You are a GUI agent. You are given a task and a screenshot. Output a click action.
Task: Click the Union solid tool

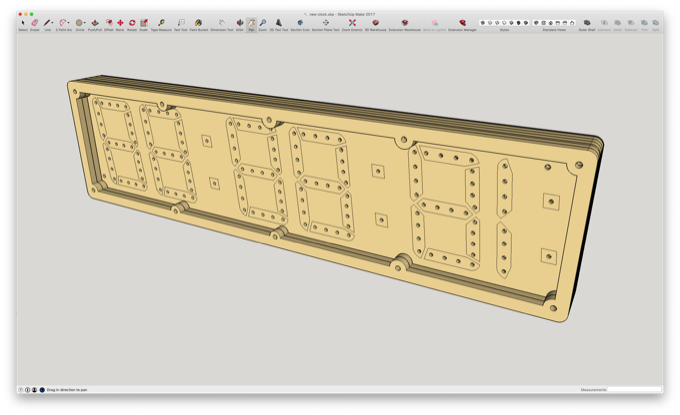click(618, 23)
